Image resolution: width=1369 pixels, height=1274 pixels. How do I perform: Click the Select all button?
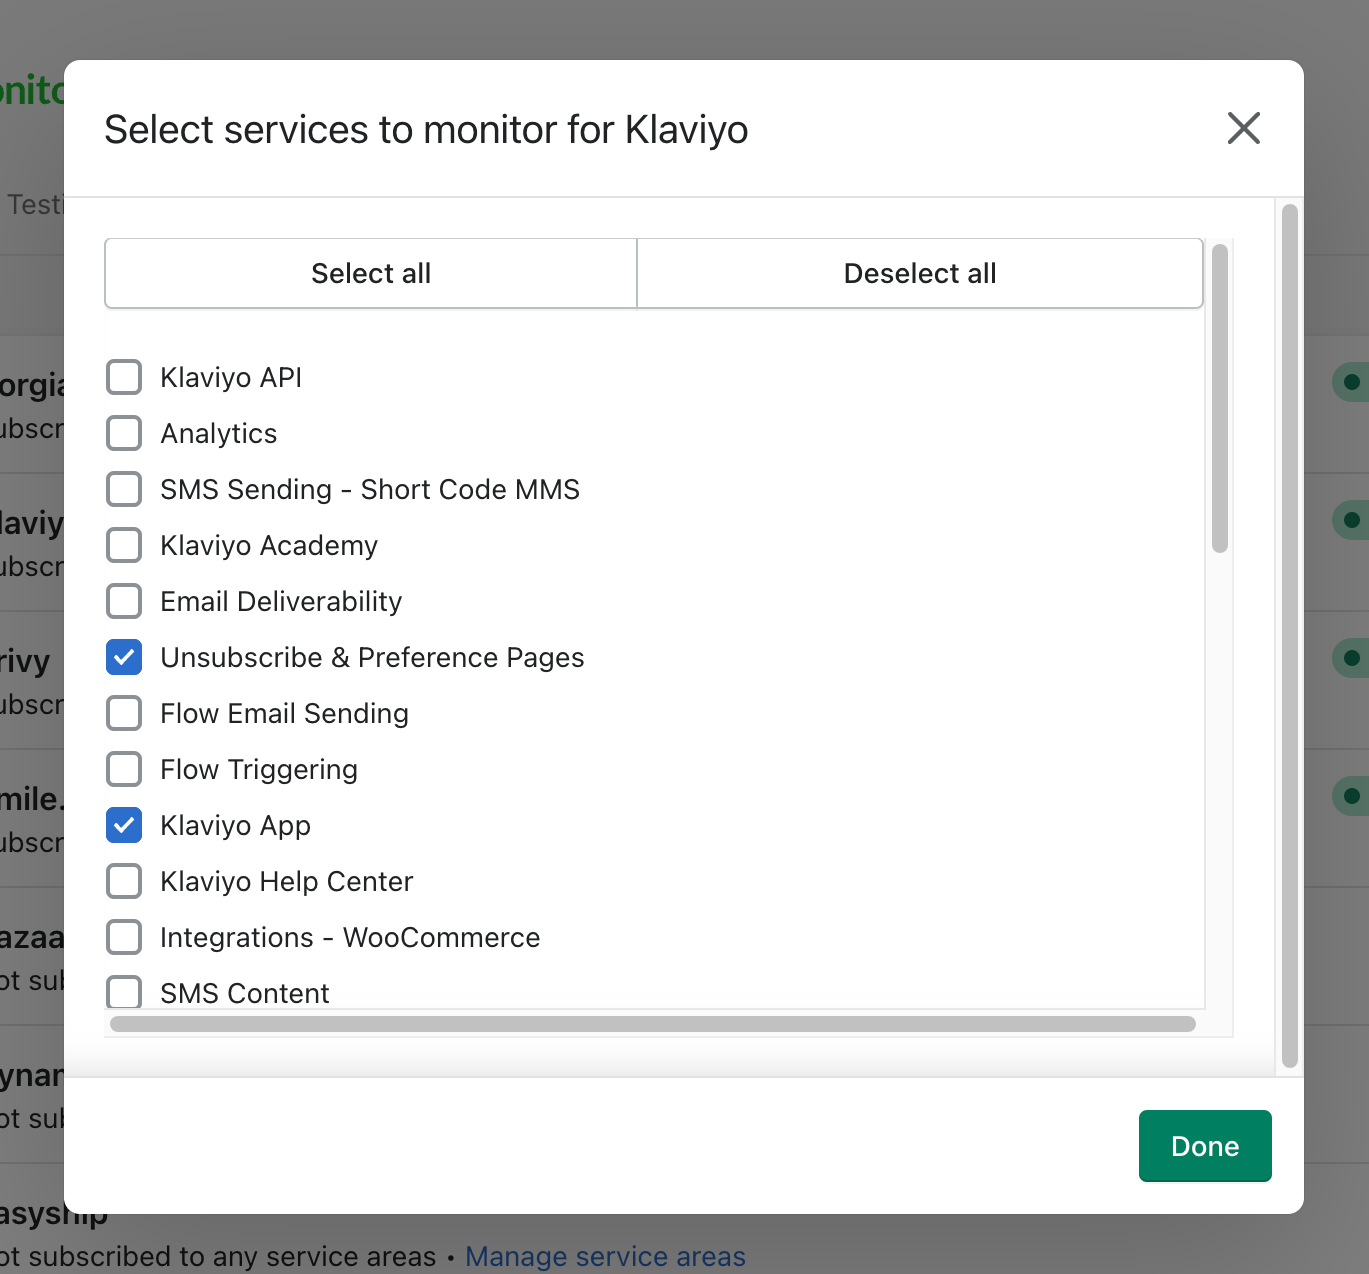coord(371,273)
